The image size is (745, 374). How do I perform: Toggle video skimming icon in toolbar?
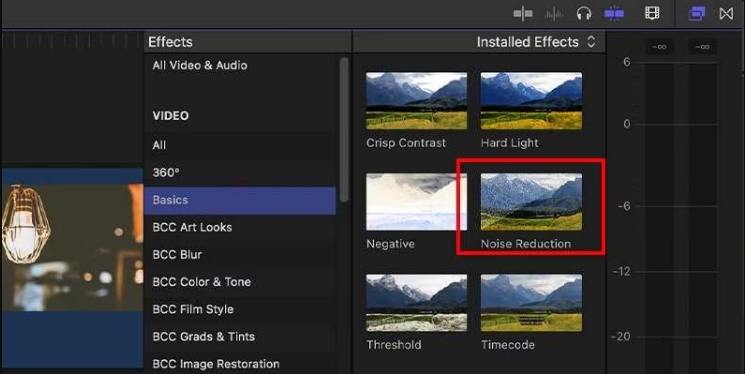point(523,14)
